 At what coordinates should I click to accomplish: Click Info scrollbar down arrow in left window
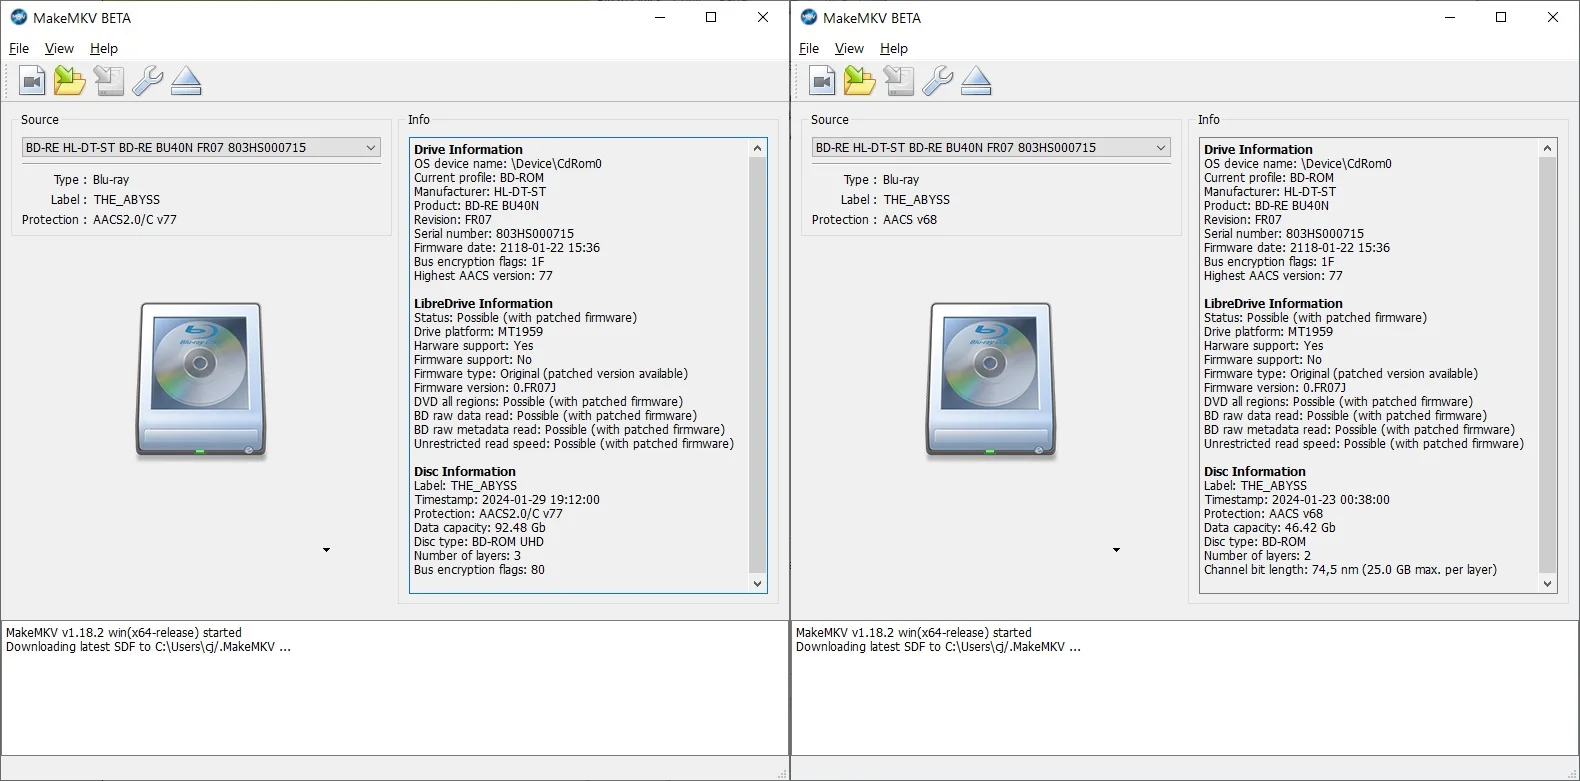(757, 584)
